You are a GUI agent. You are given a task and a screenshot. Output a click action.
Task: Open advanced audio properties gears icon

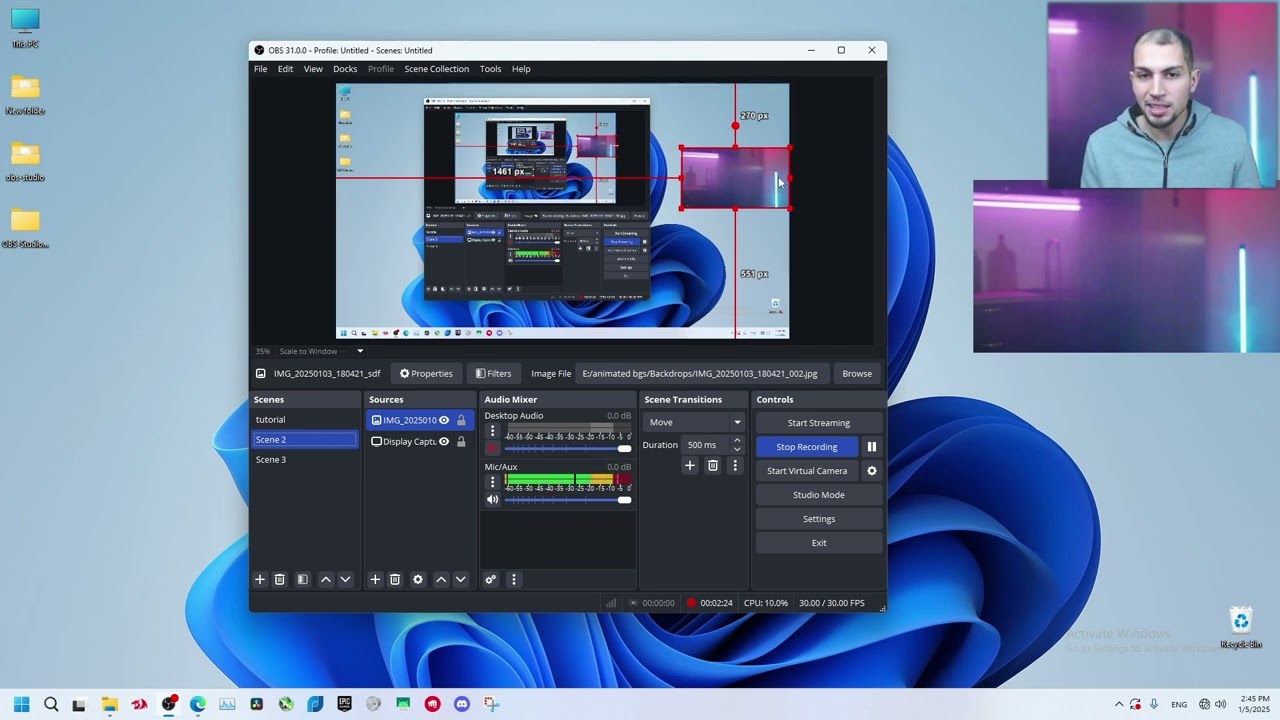pyautogui.click(x=490, y=579)
